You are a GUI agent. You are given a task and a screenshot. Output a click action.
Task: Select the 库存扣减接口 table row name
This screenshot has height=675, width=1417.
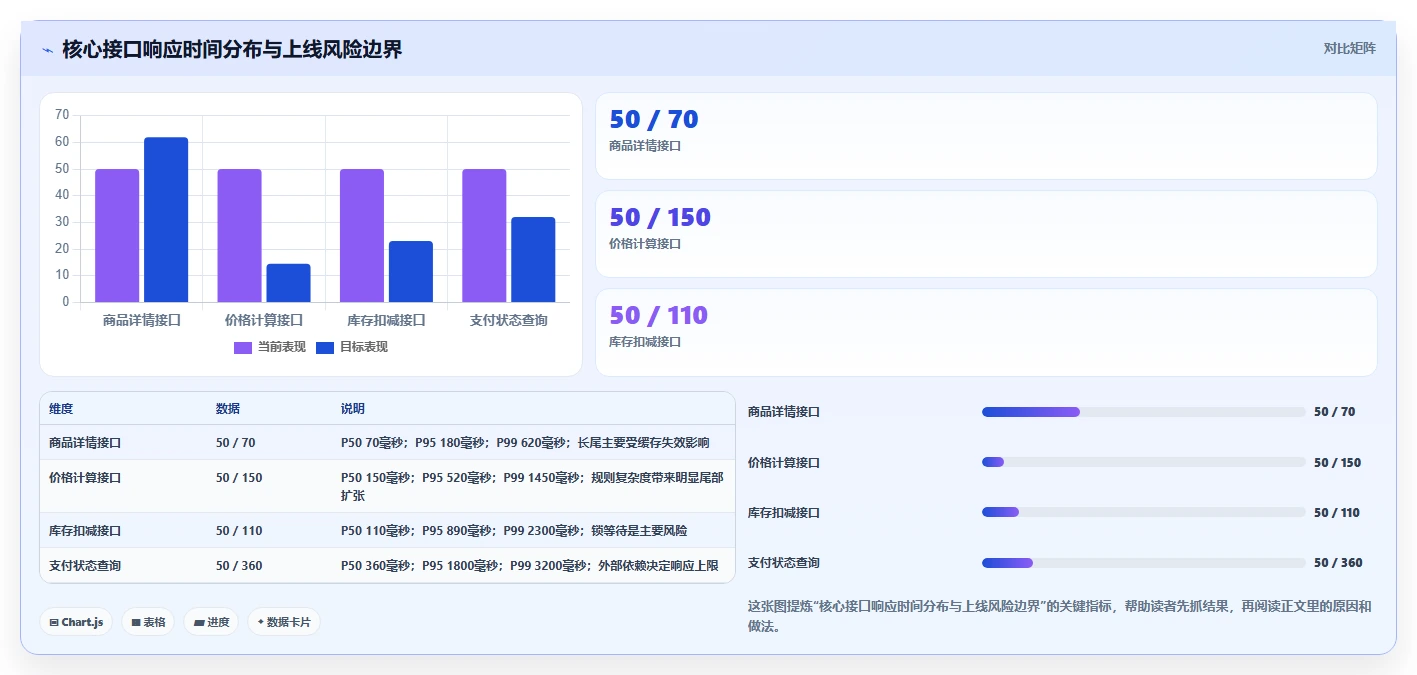coord(85,531)
